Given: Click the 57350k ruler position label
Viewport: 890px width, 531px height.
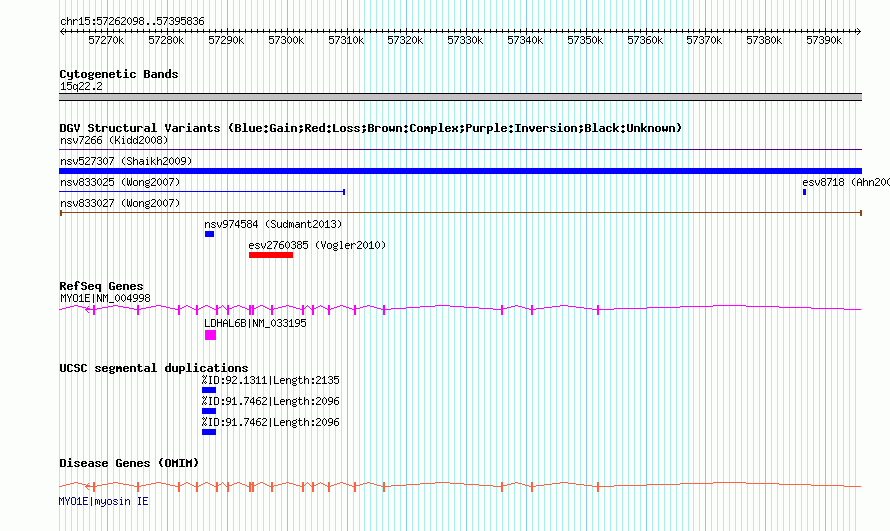Looking at the screenshot, I should (585, 41).
